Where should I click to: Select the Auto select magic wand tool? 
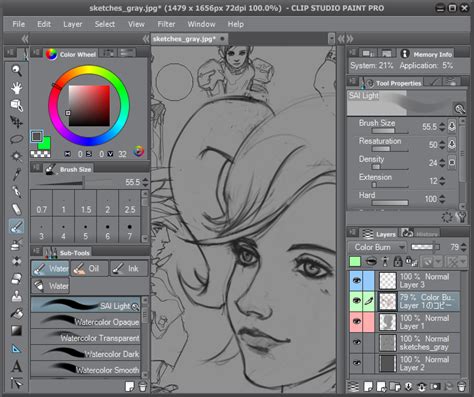[16, 156]
